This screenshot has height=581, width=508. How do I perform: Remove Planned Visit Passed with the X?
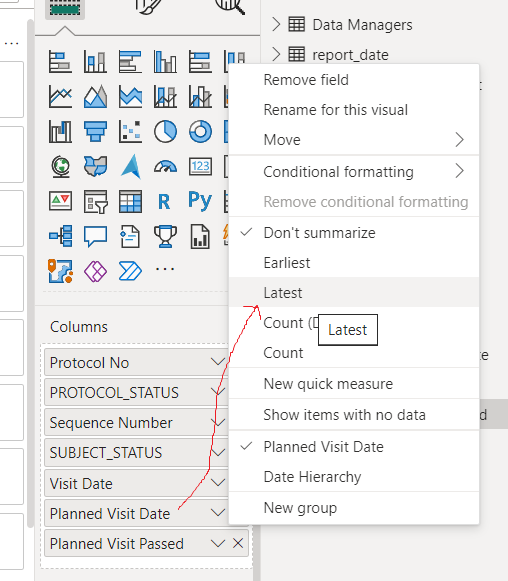pos(238,544)
